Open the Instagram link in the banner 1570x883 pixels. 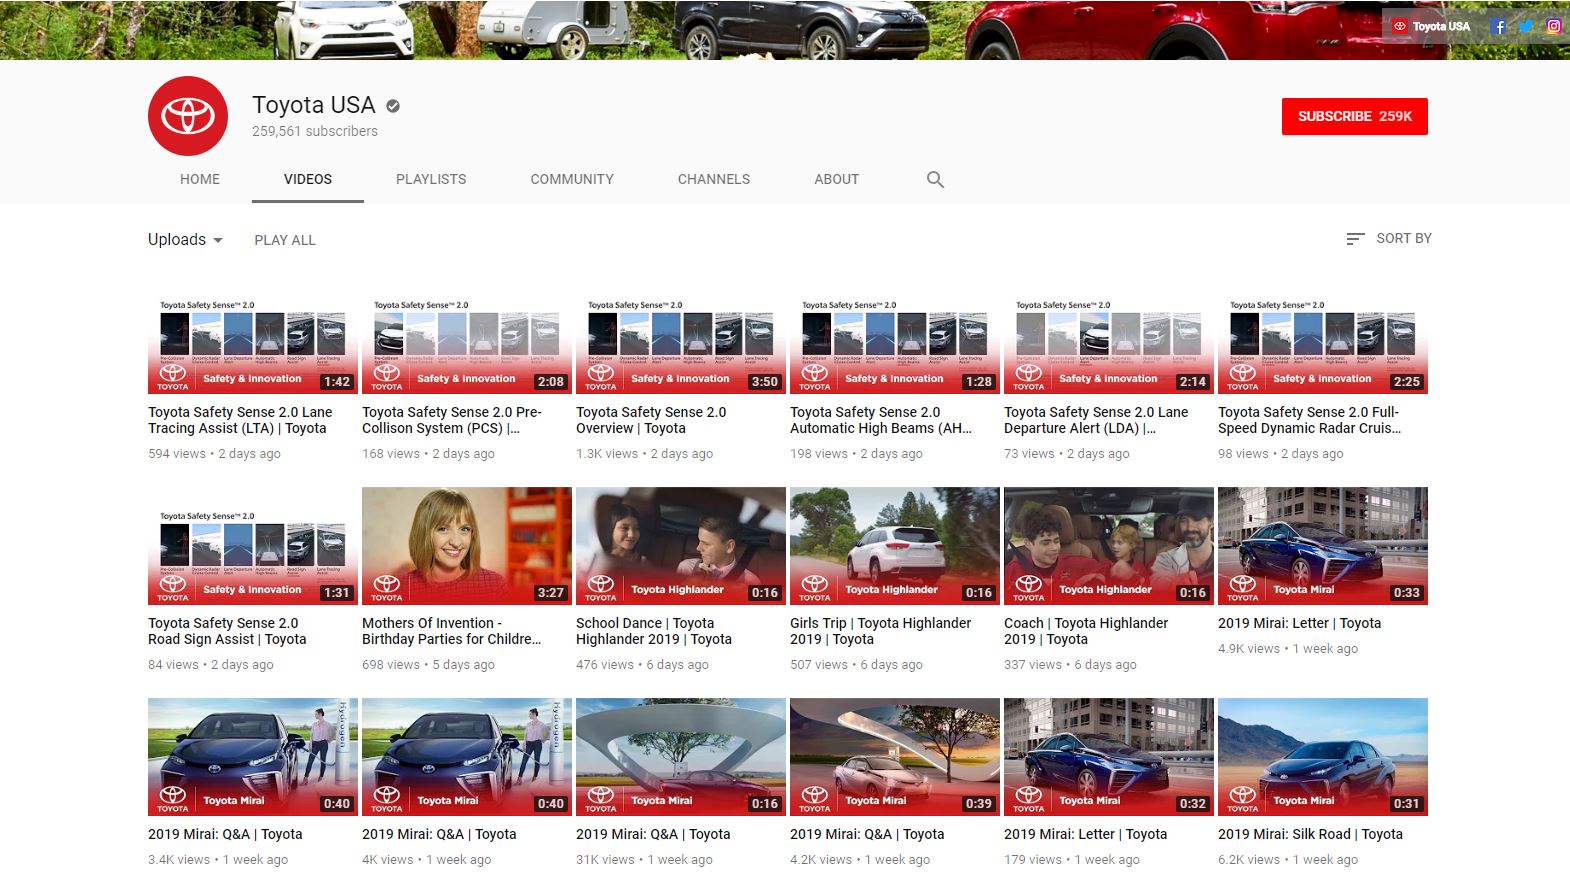pyautogui.click(x=1553, y=27)
